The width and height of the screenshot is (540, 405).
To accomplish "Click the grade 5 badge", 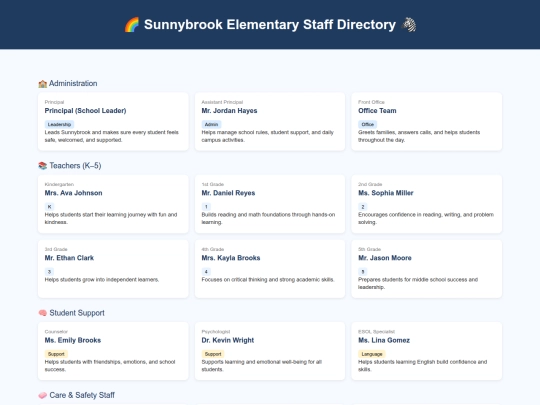I will click(x=363, y=272).
